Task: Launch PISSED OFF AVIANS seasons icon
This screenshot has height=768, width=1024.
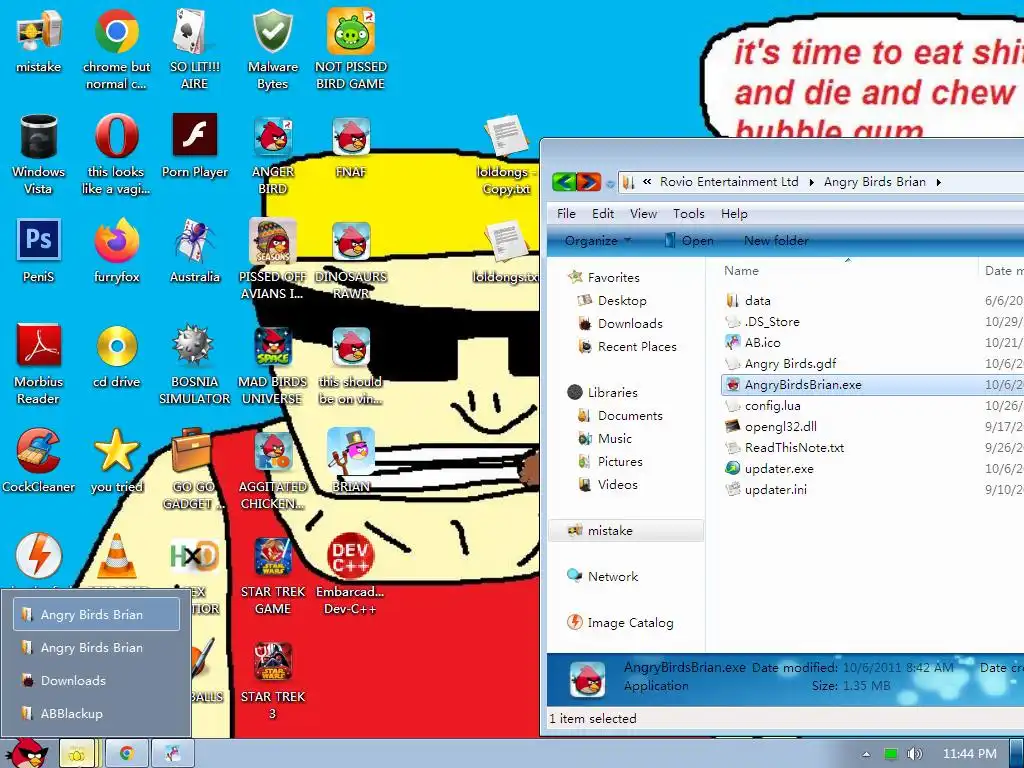Action: coord(272,259)
